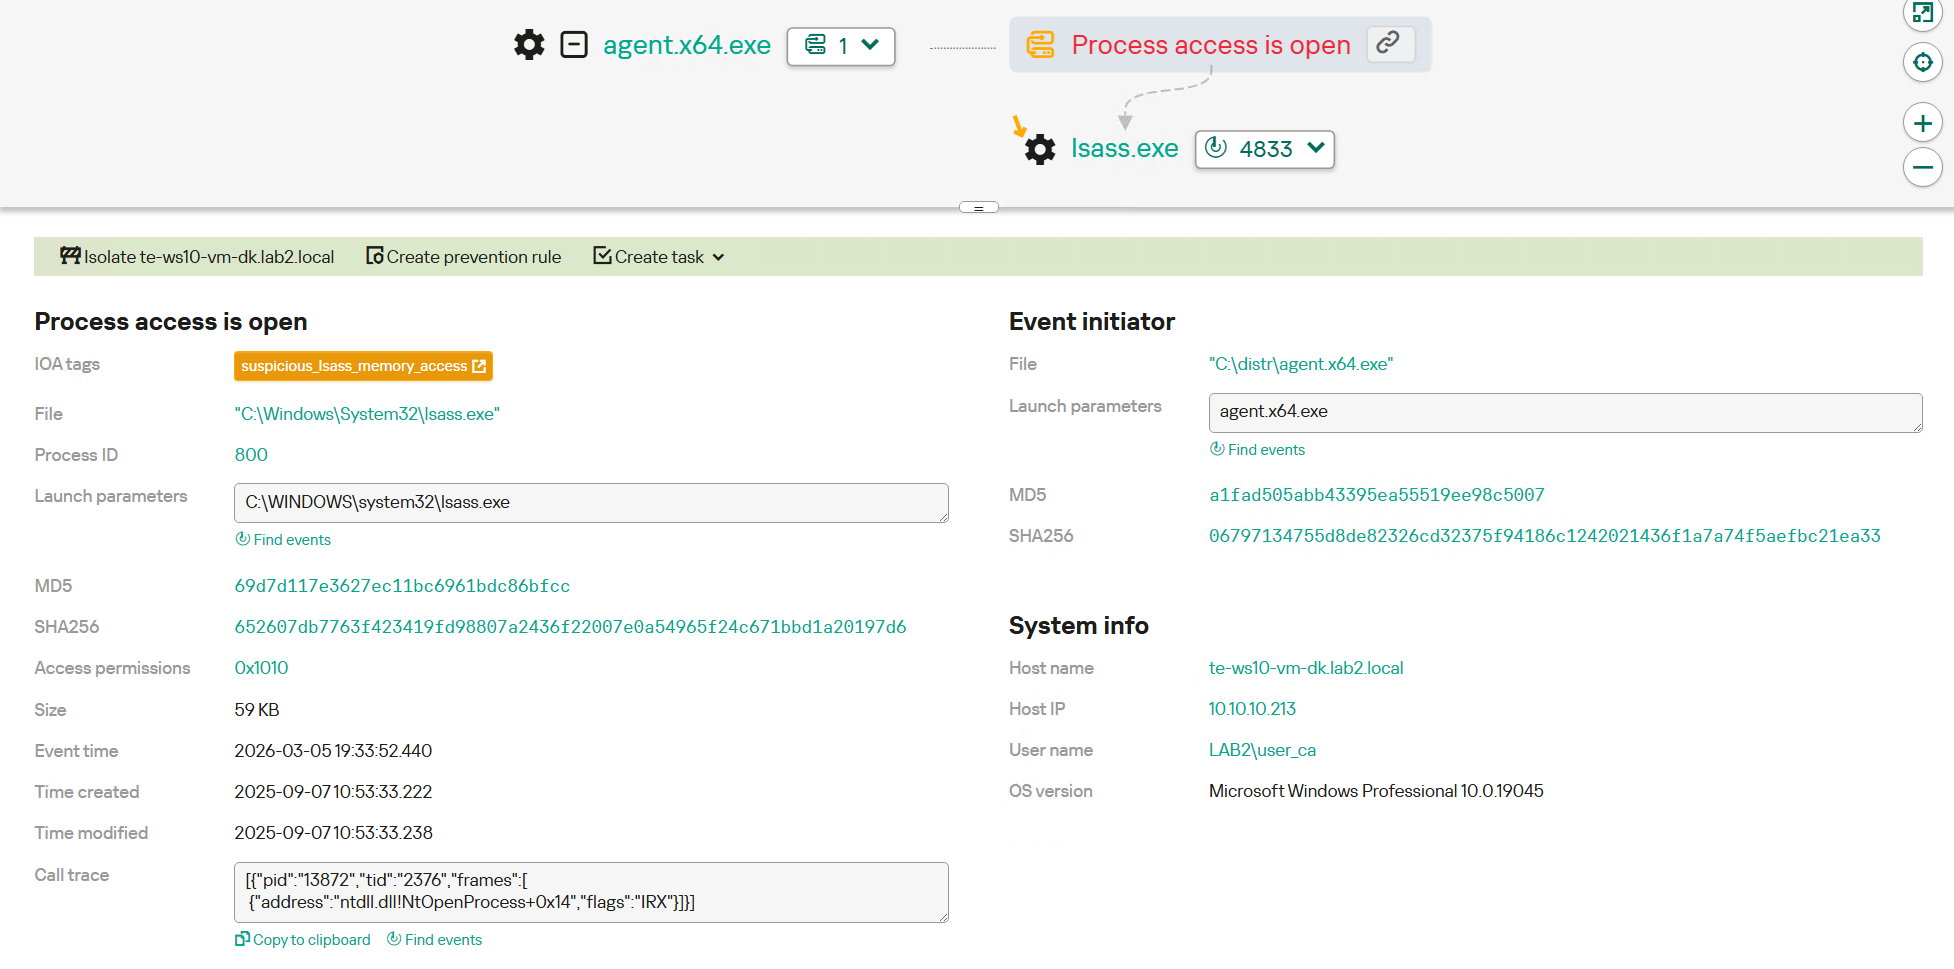Expand the lsass.exe 4833 events dropdown

tap(1265, 149)
